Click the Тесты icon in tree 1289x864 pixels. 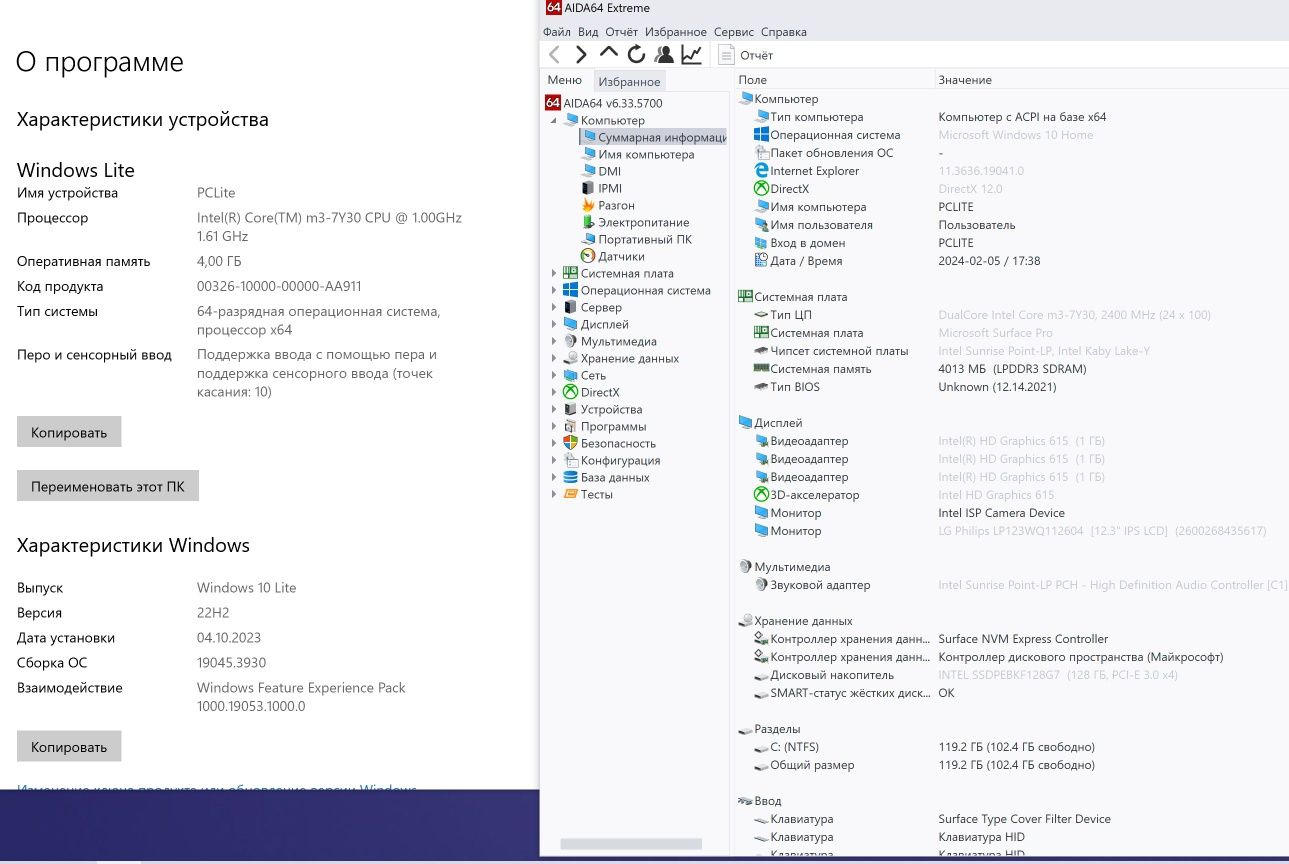570,494
